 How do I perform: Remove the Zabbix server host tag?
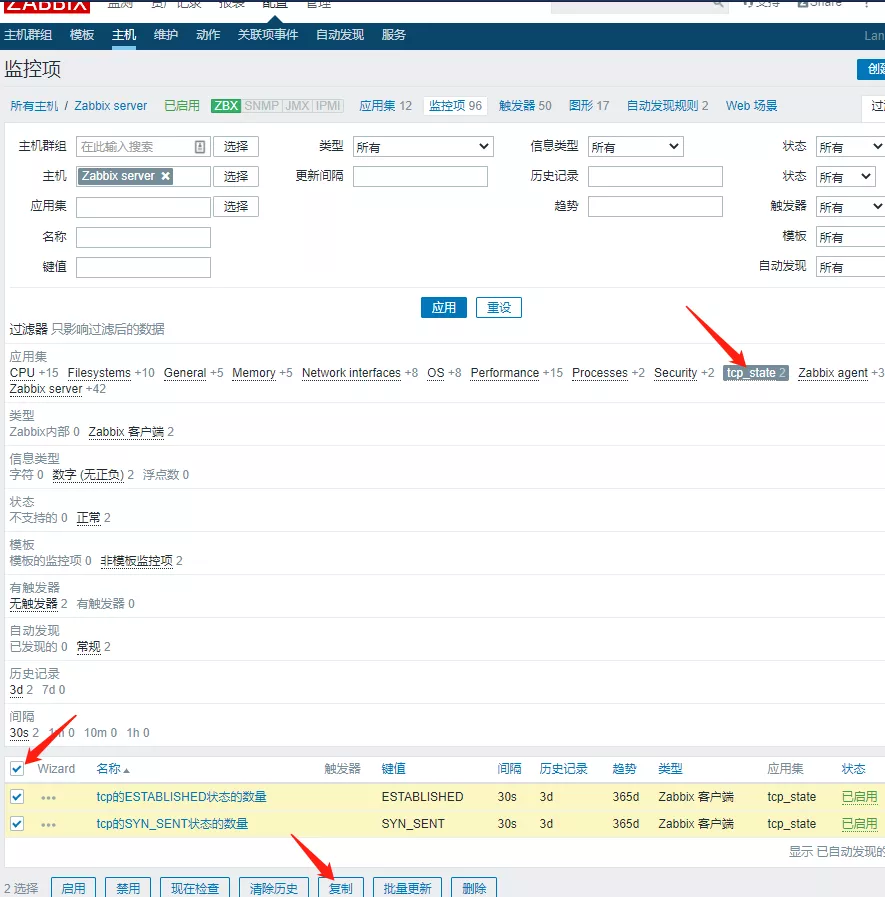(166, 176)
